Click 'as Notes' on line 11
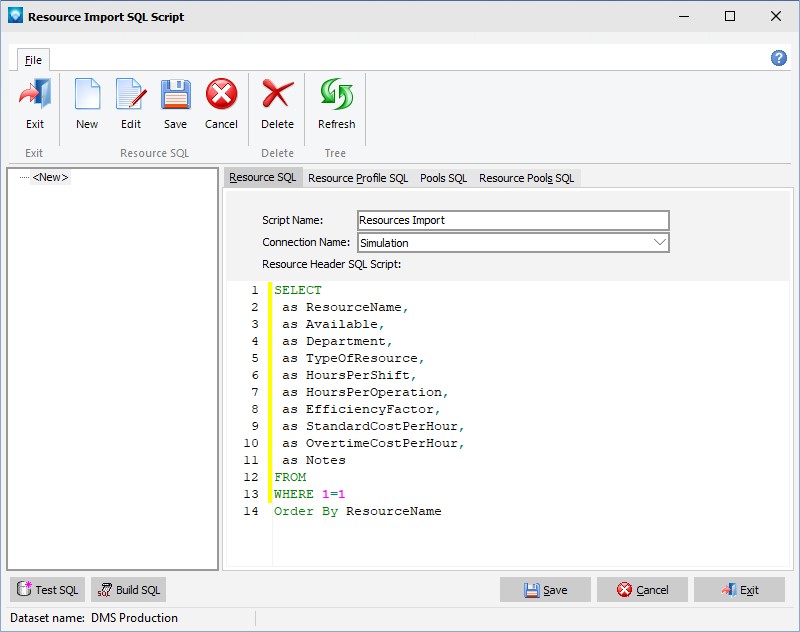The height and width of the screenshot is (632, 800). click(x=314, y=460)
